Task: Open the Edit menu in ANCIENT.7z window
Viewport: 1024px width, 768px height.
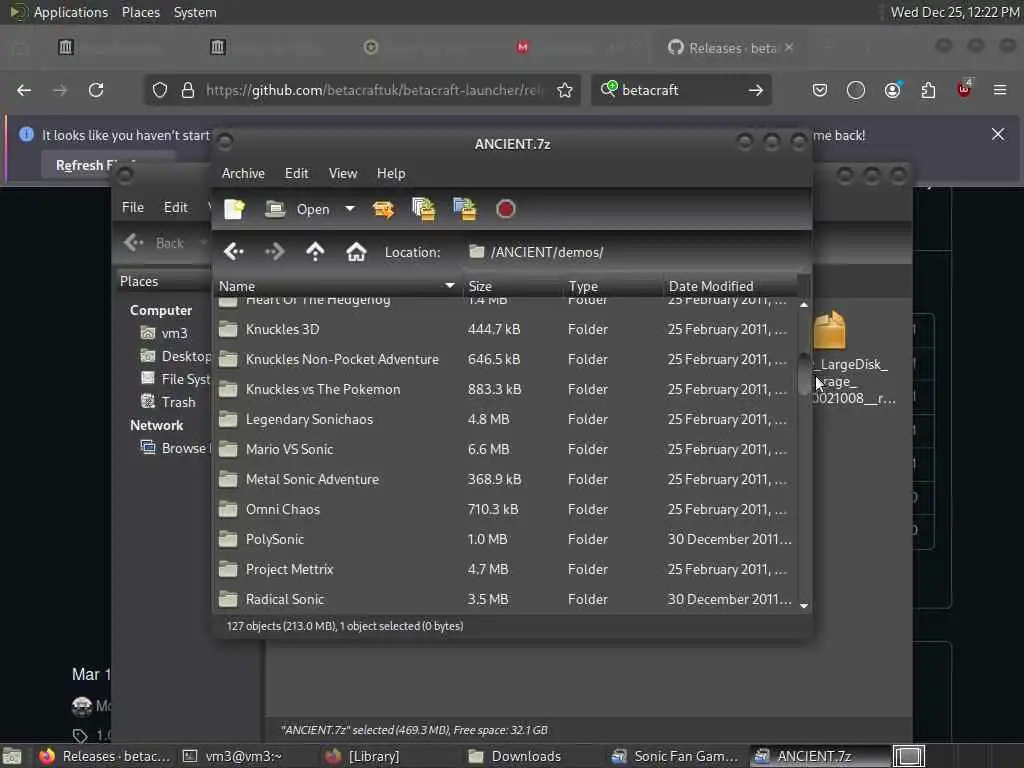Action: pyautogui.click(x=296, y=173)
